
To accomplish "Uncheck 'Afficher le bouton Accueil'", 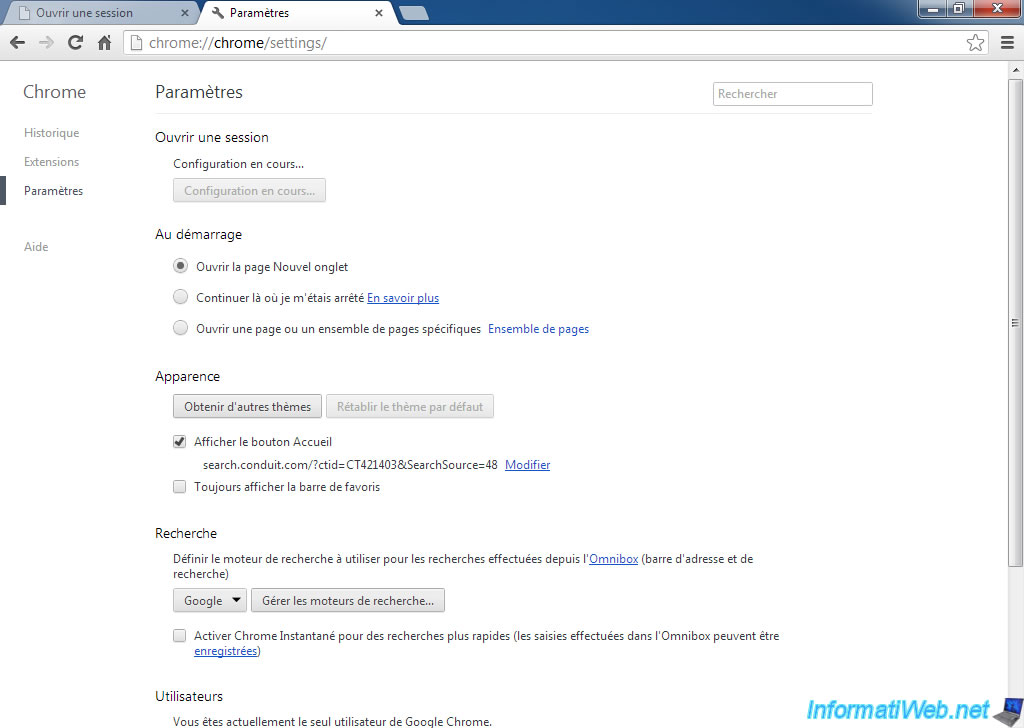I will 180,442.
